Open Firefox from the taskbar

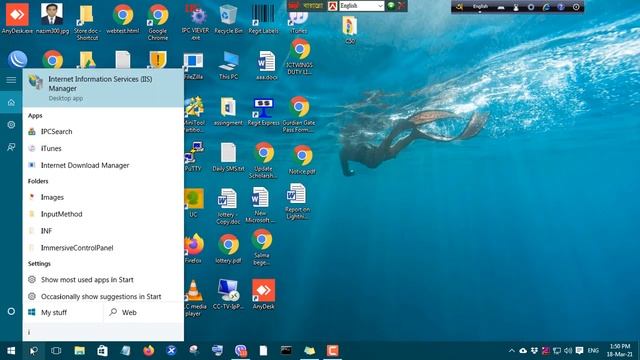[x=149, y=351]
